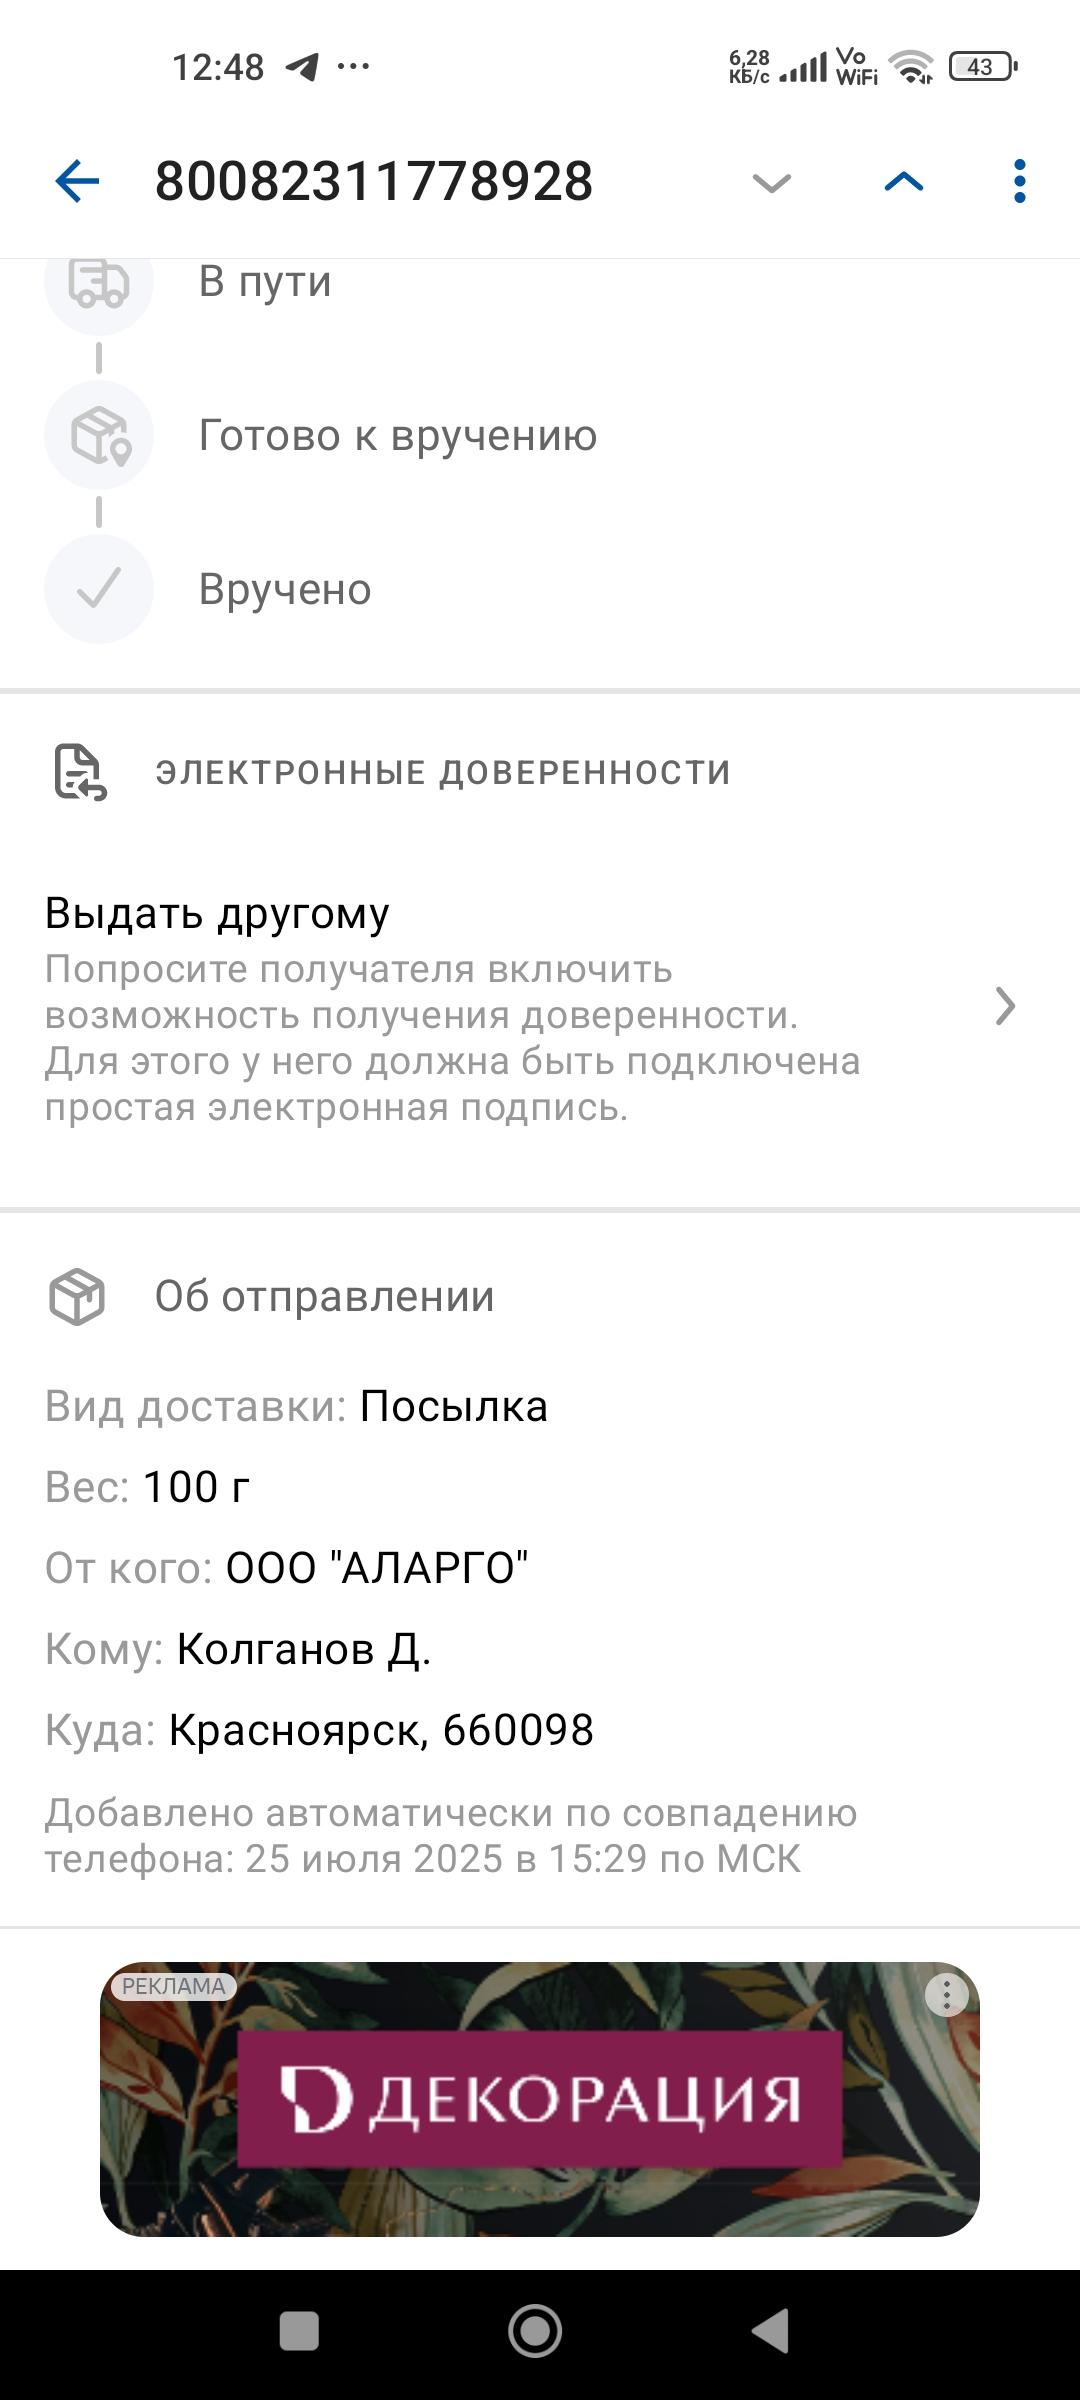
Task: Tap Android home circle button
Action: [535, 2331]
